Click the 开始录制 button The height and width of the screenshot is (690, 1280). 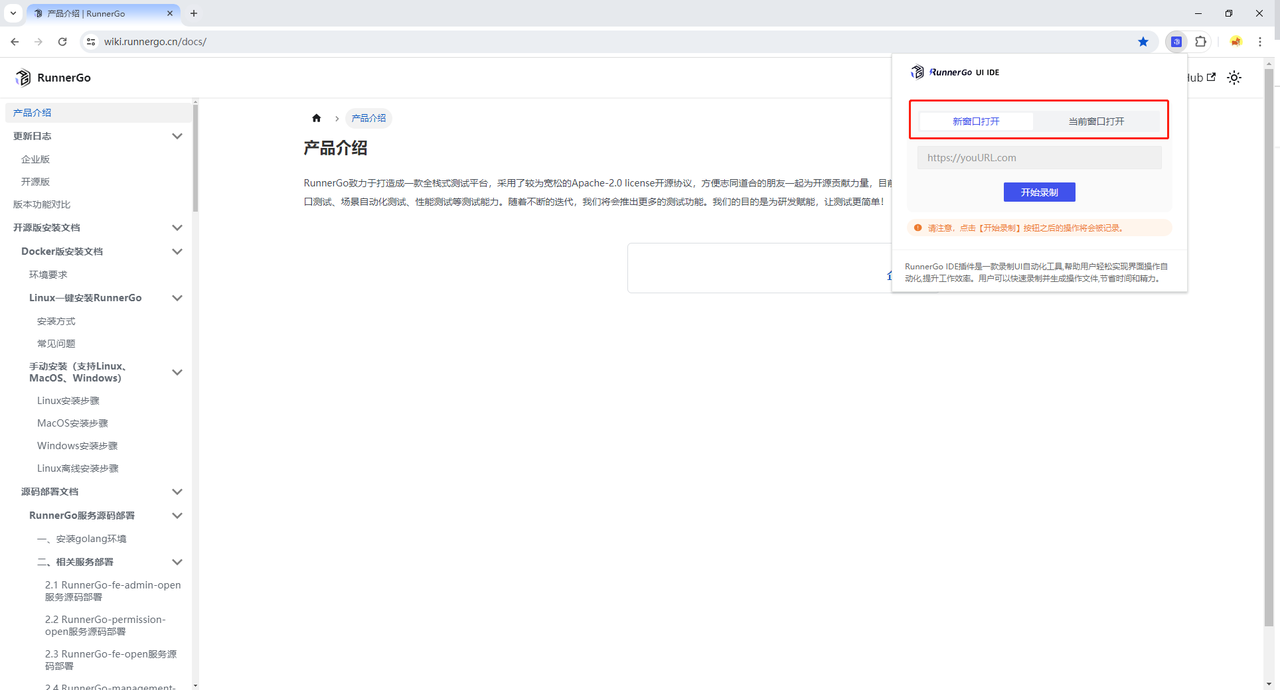[1039, 192]
